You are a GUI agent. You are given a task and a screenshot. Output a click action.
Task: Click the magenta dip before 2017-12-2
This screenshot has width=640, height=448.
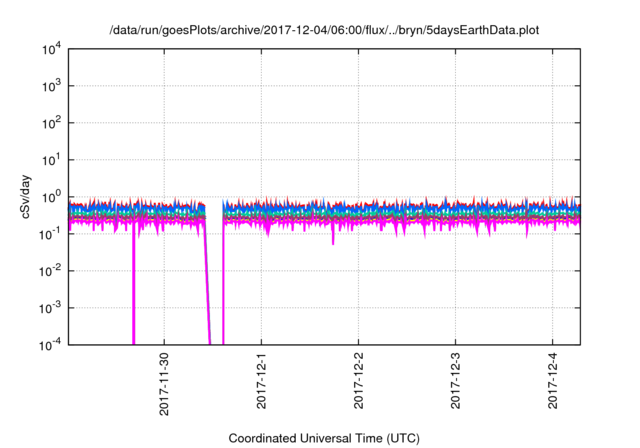point(333,236)
